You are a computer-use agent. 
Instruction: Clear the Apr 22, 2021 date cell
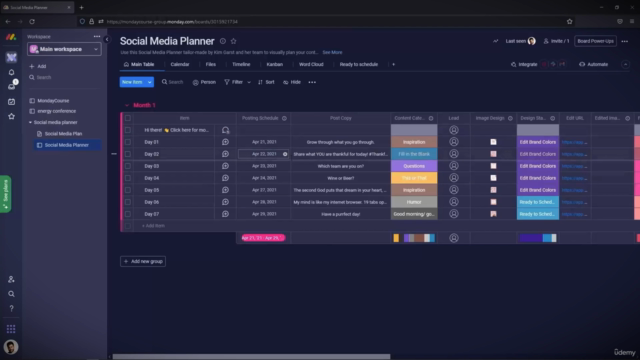point(285,154)
